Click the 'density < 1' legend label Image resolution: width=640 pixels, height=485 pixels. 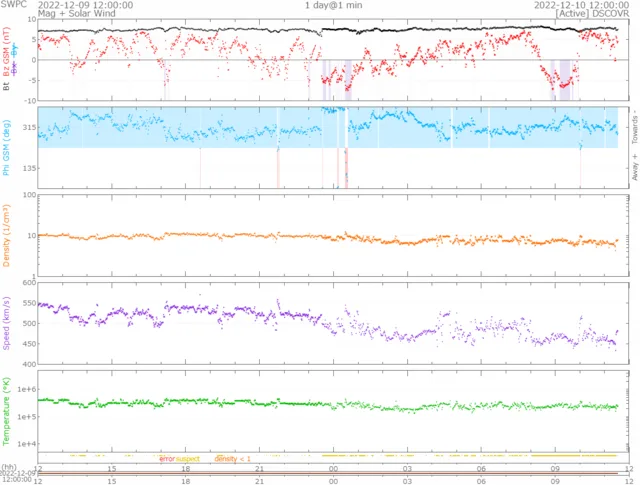232,458
